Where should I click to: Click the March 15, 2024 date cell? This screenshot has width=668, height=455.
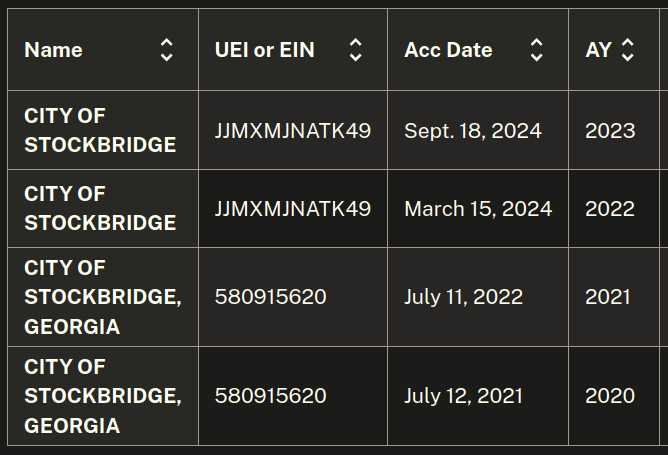pyautogui.click(x=478, y=209)
